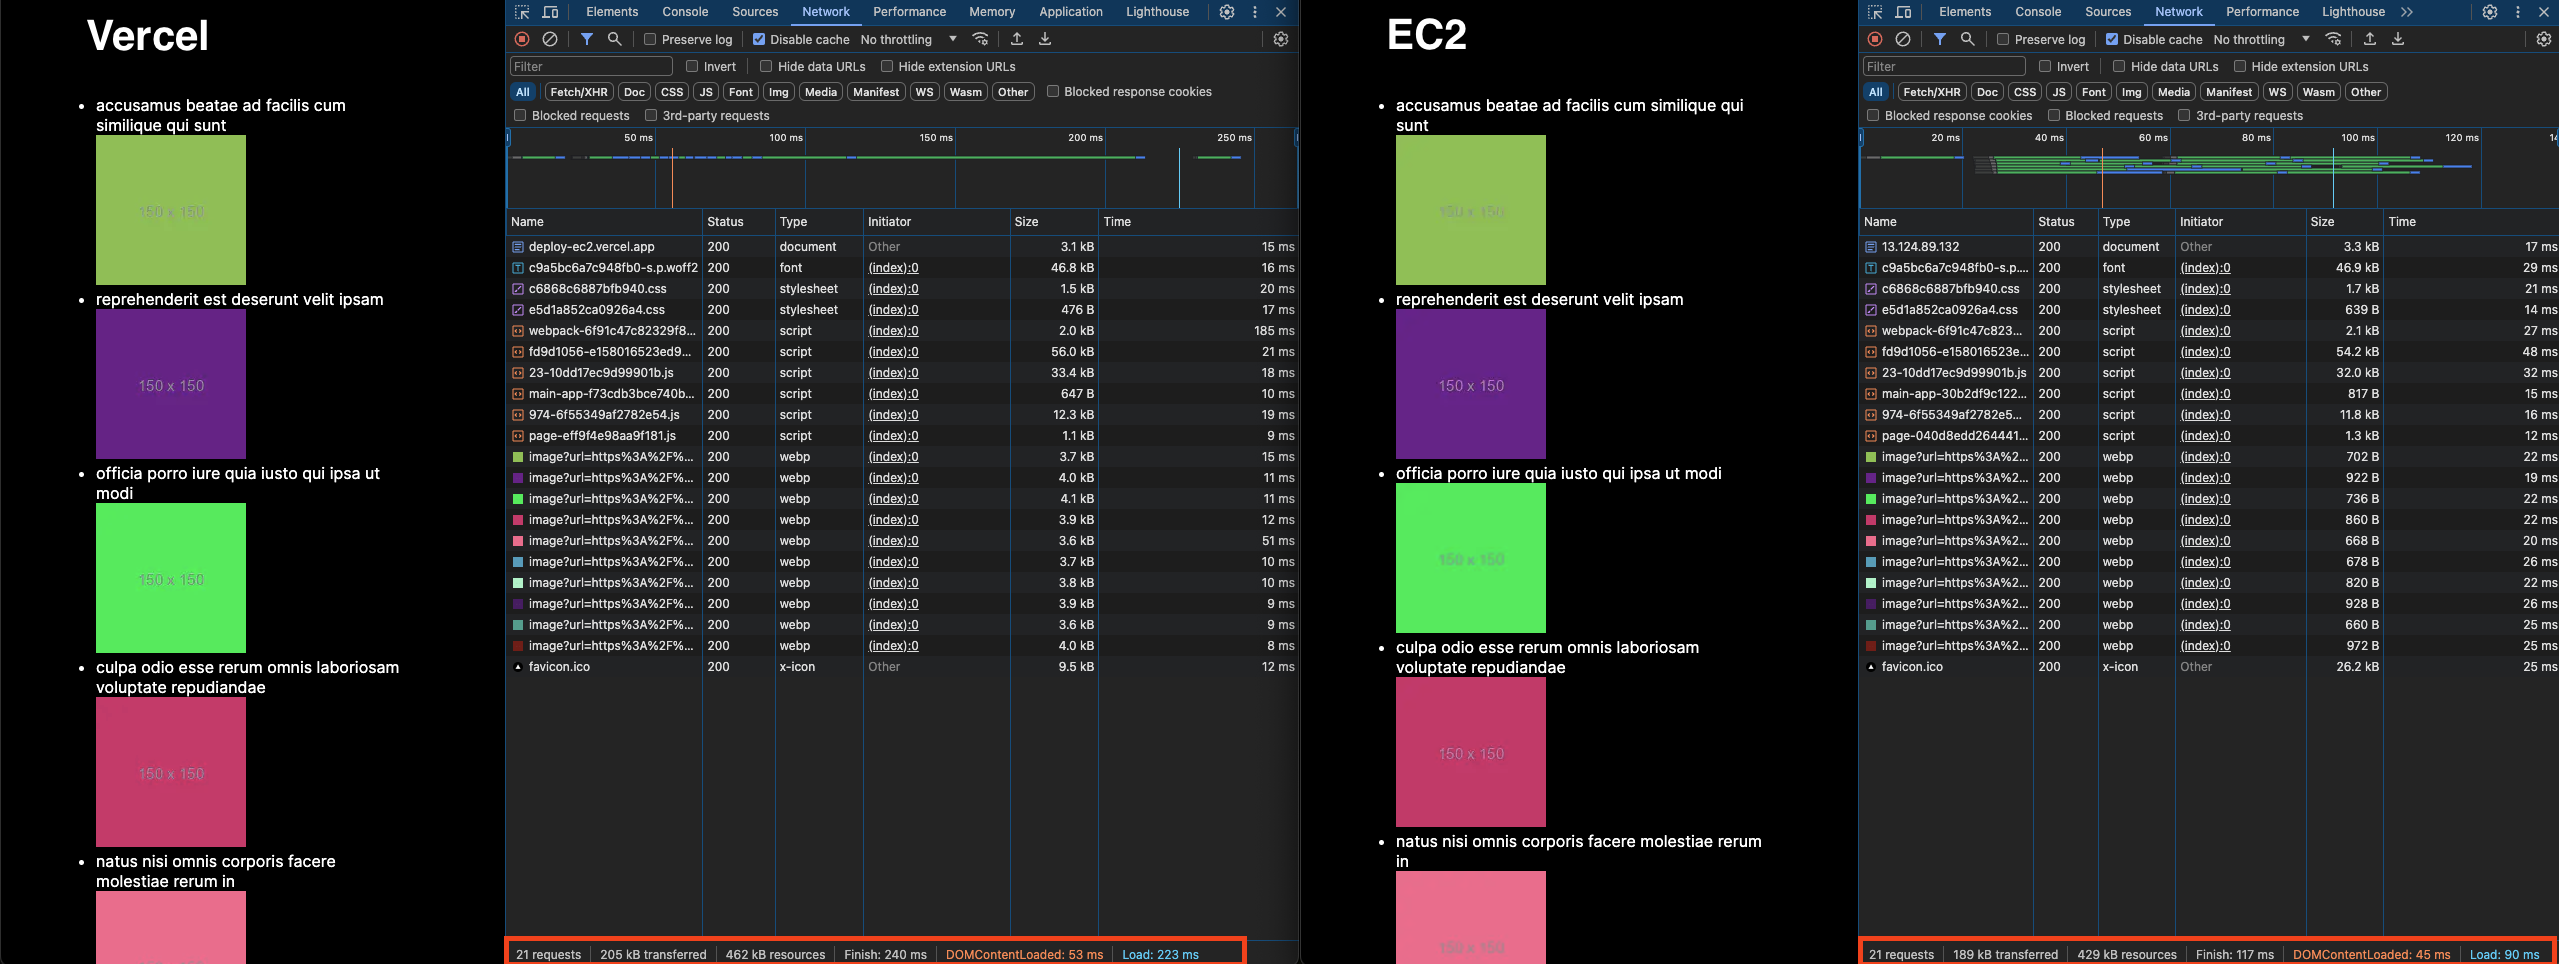Click import HAR upload icon in EC2 DevTools

pyautogui.click(x=2370, y=39)
